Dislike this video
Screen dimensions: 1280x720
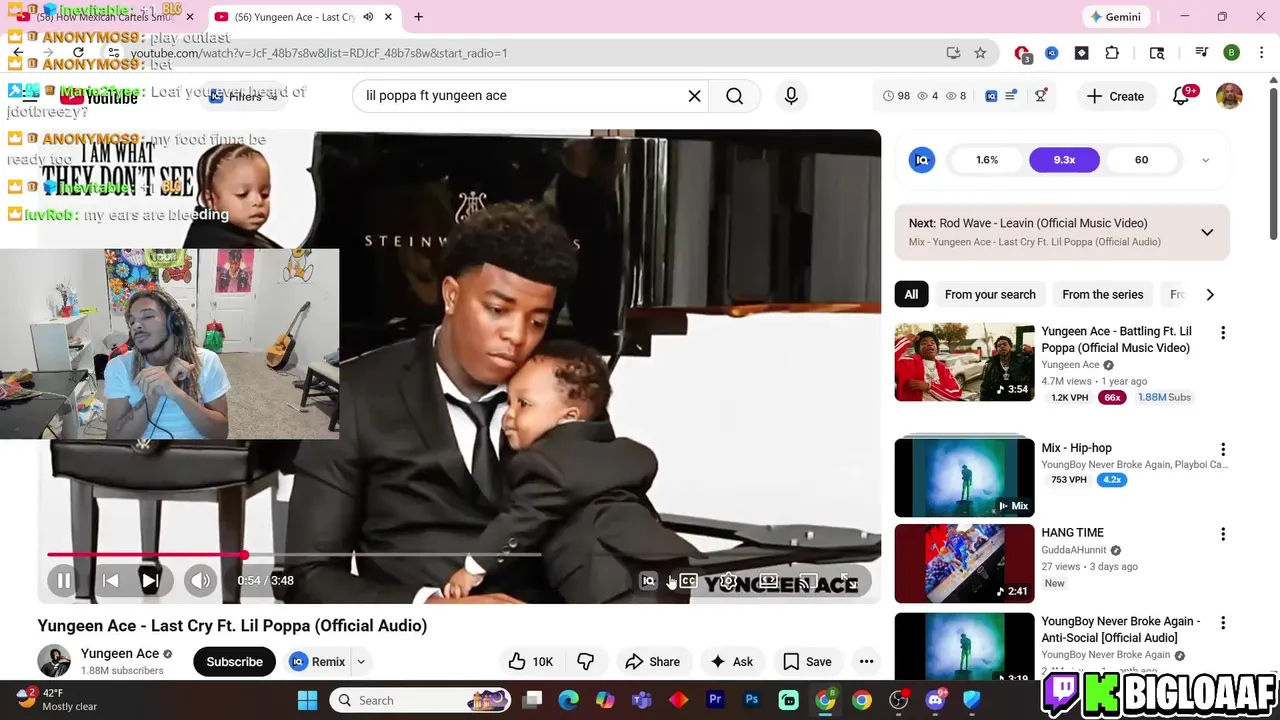click(x=586, y=662)
